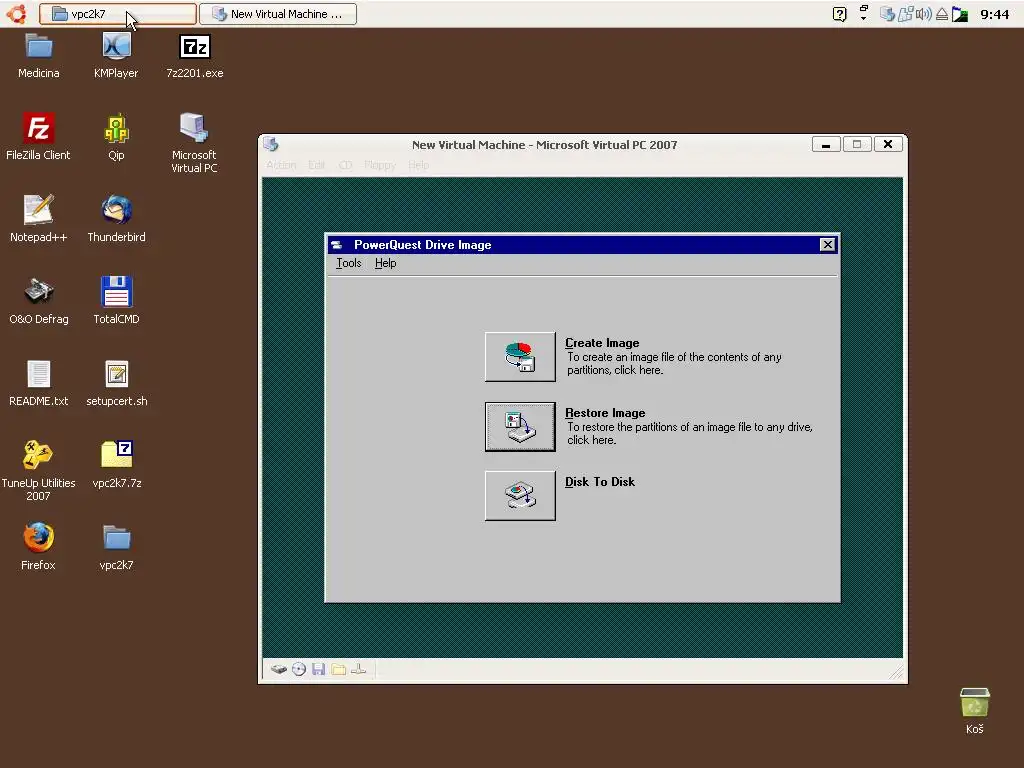The height and width of the screenshot is (768, 1024).
Task: Click shared folders status icon in Virtual PC
Action: (338, 669)
